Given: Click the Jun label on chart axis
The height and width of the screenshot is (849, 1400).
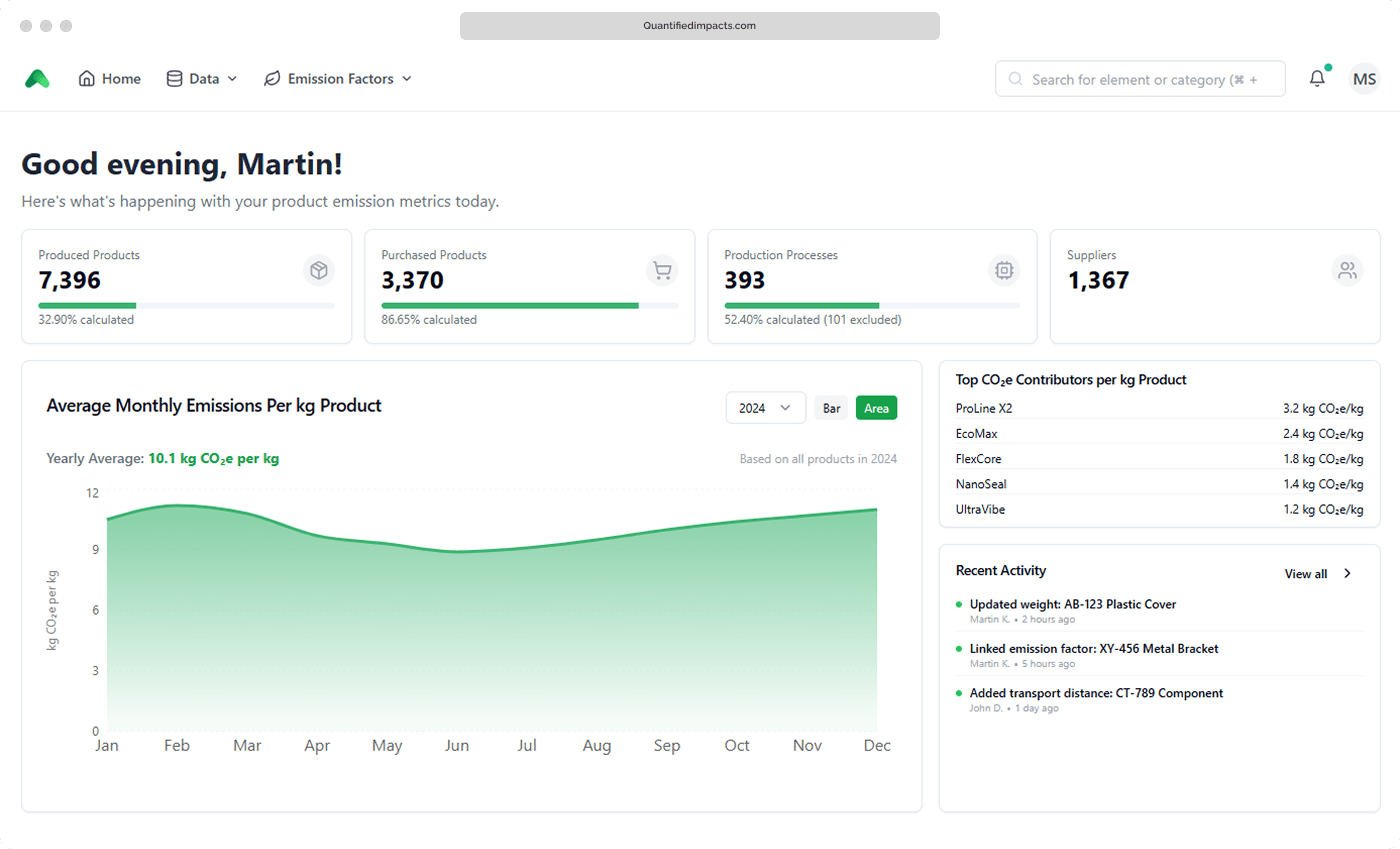Looking at the screenshot, I should tap(457, 746).
